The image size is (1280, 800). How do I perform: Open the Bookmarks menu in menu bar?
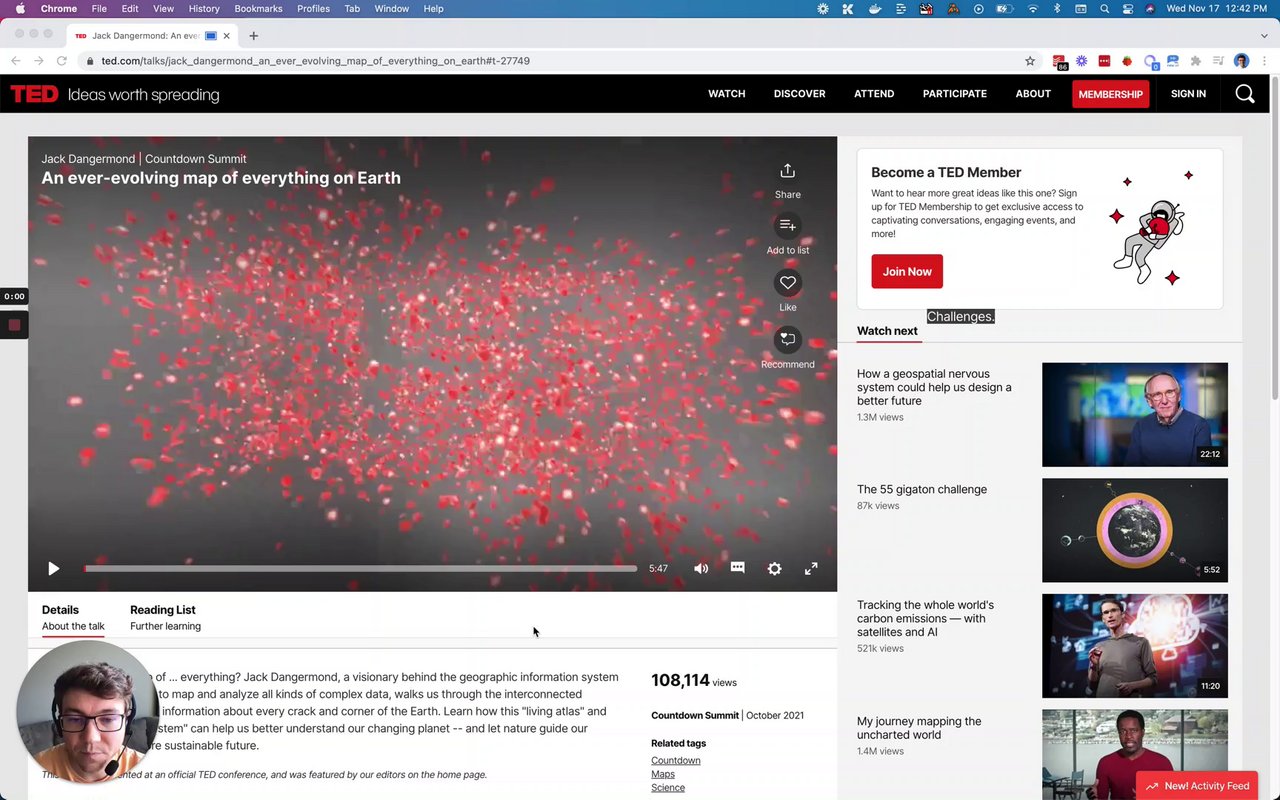[258, 8]
